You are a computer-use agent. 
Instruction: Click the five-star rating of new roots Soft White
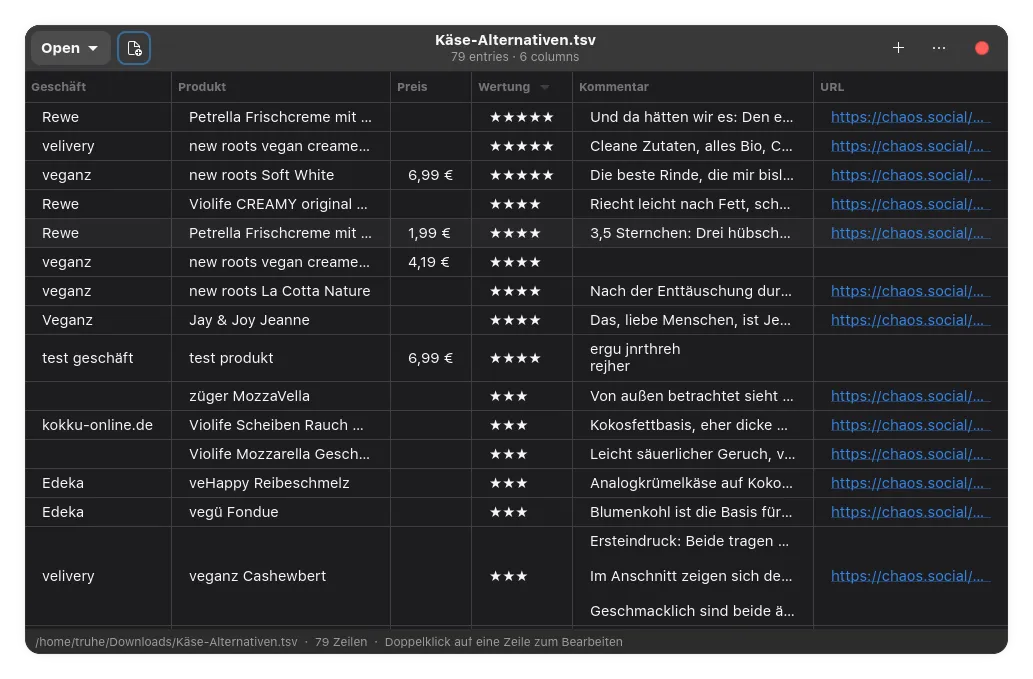coord(521,175)
